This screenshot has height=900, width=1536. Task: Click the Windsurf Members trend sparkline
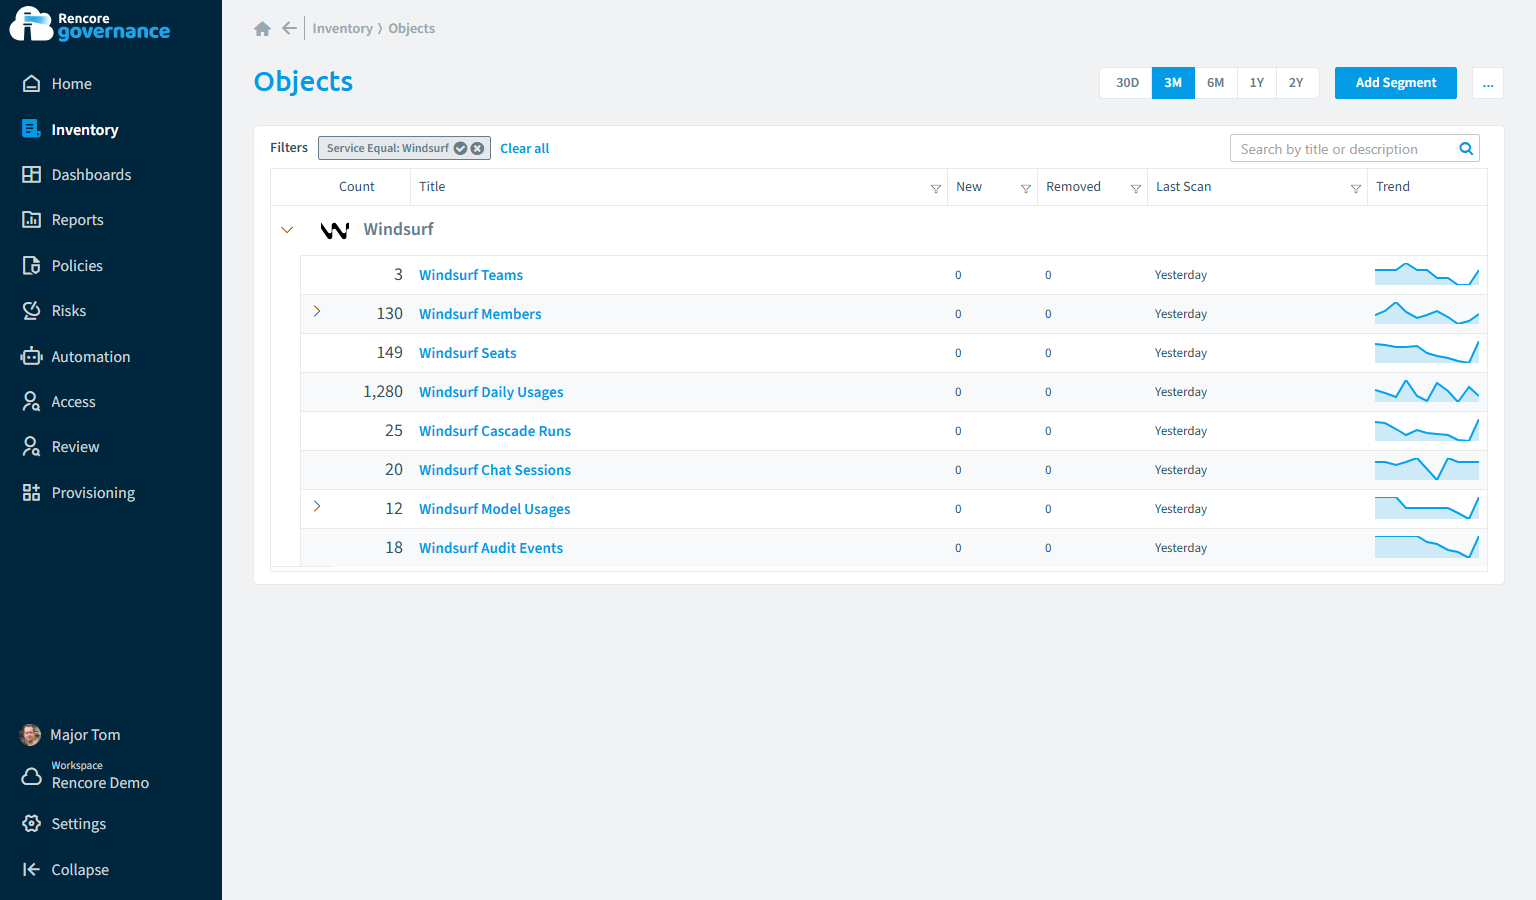[1427, 313]
